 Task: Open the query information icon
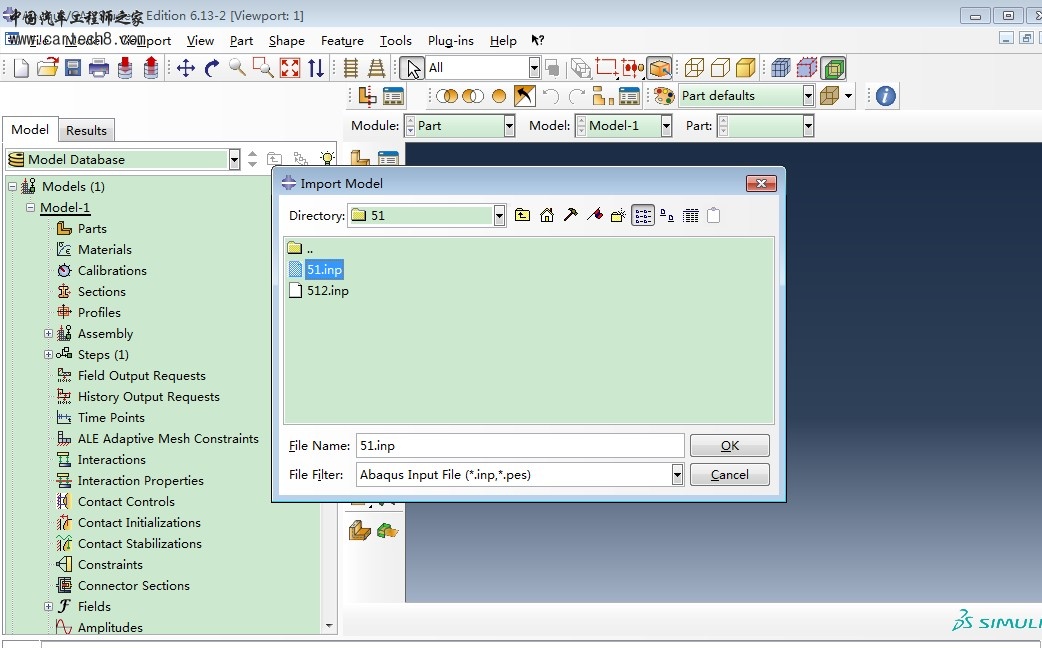pyautogui.click(x=885, y=96)
